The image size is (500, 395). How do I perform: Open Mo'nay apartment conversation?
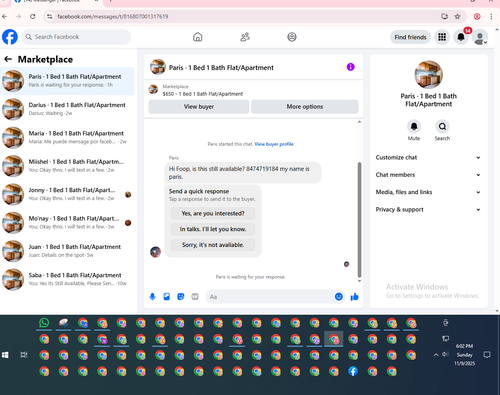(x=67, y=223)
